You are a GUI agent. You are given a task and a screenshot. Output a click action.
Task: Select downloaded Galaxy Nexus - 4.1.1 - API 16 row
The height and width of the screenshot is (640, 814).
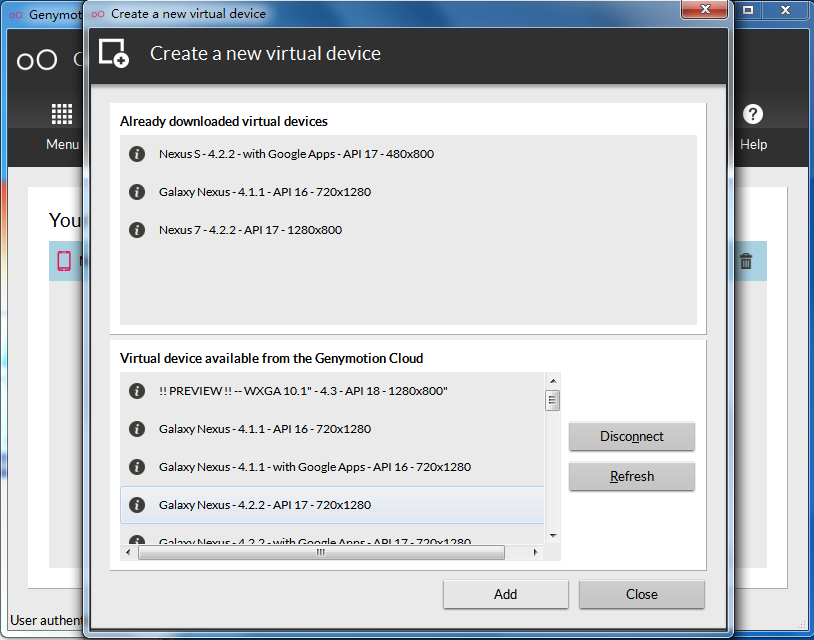pos(408,192)
